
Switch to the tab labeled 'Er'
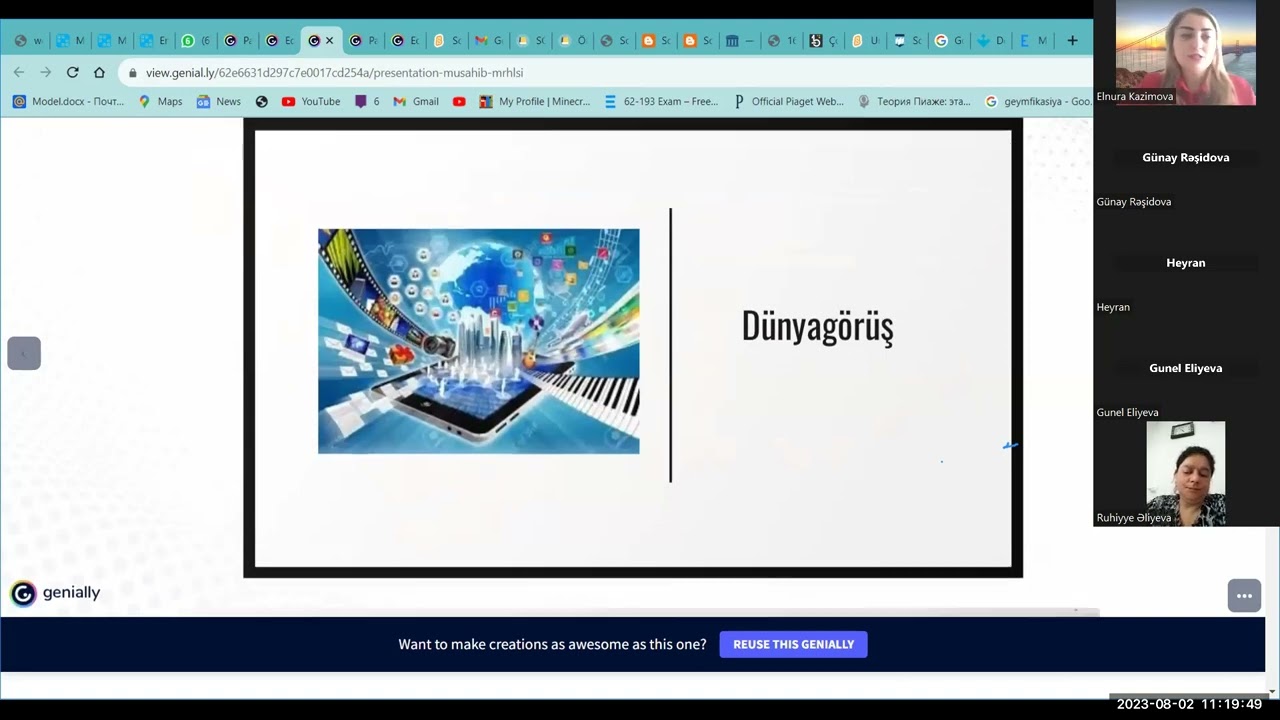point(154,41)
